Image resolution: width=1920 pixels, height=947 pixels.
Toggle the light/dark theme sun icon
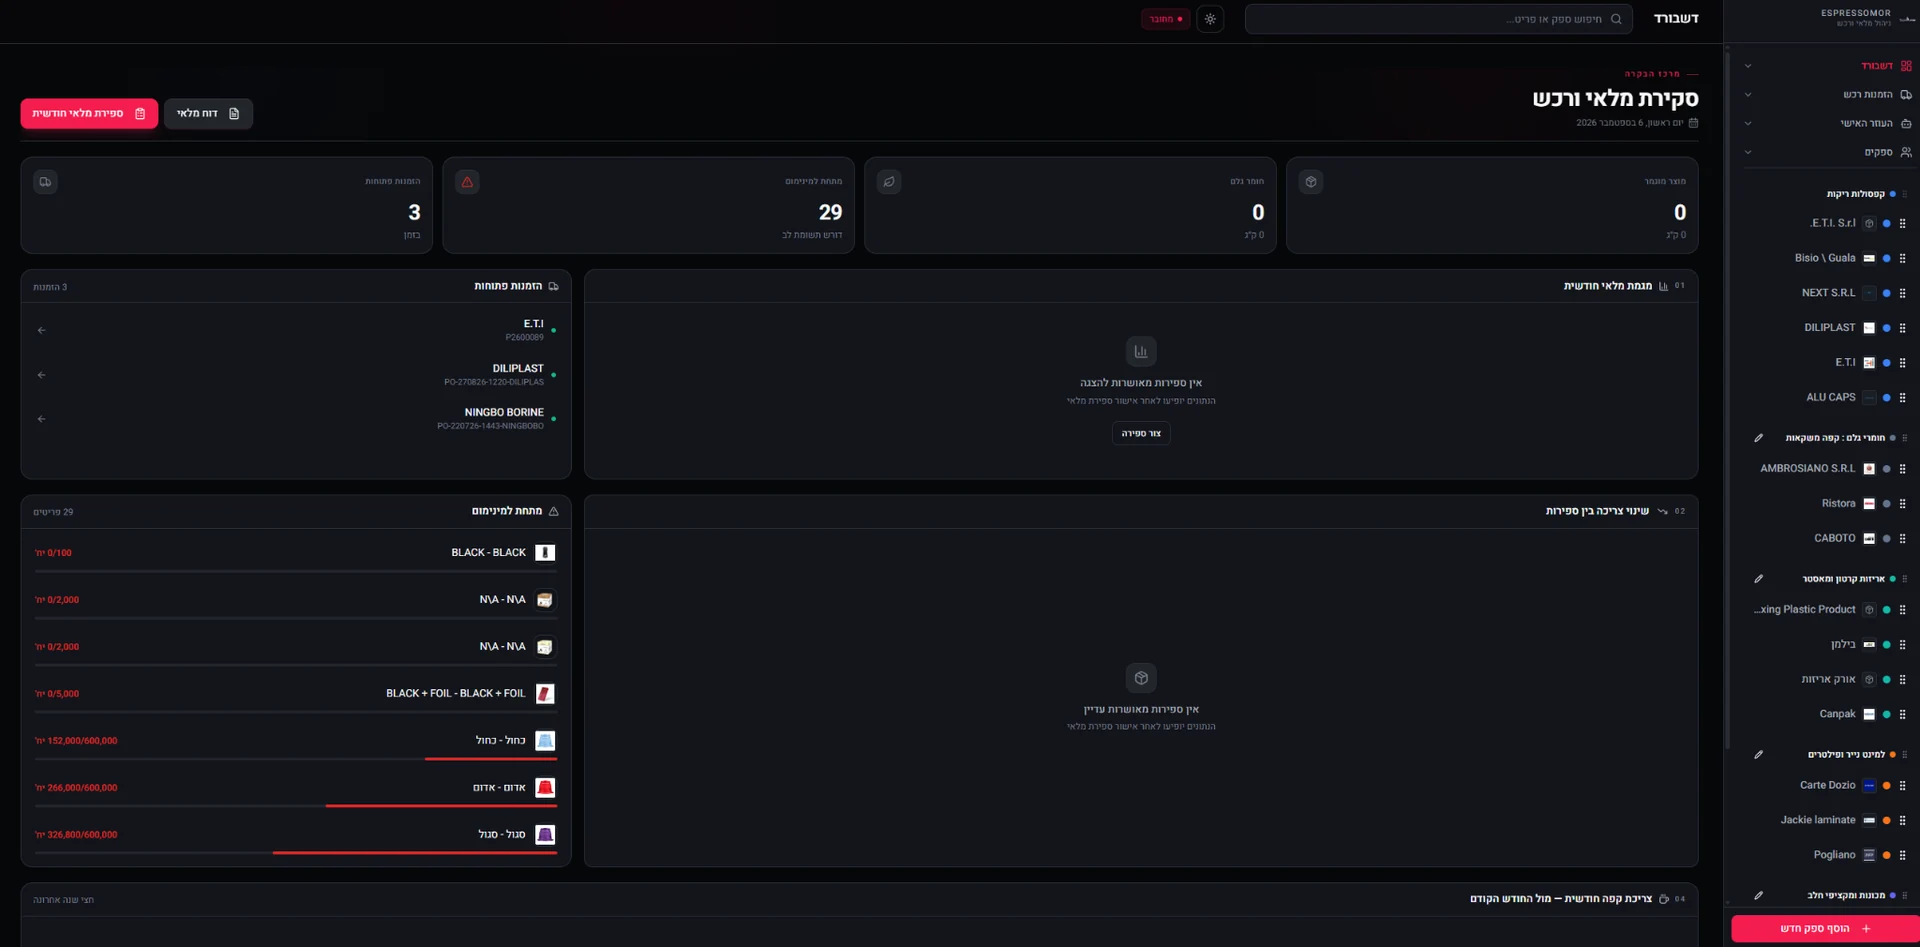click(1210, 19)
